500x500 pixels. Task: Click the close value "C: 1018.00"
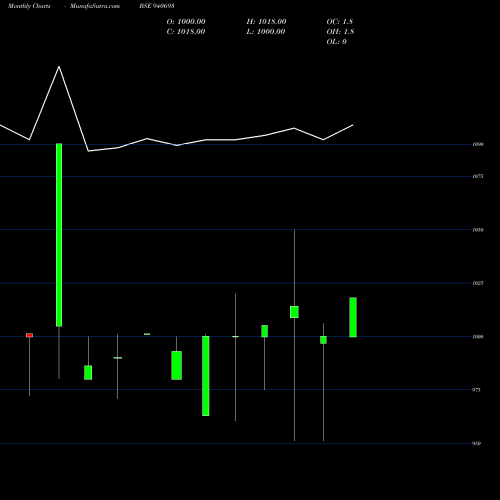(186, 32)
